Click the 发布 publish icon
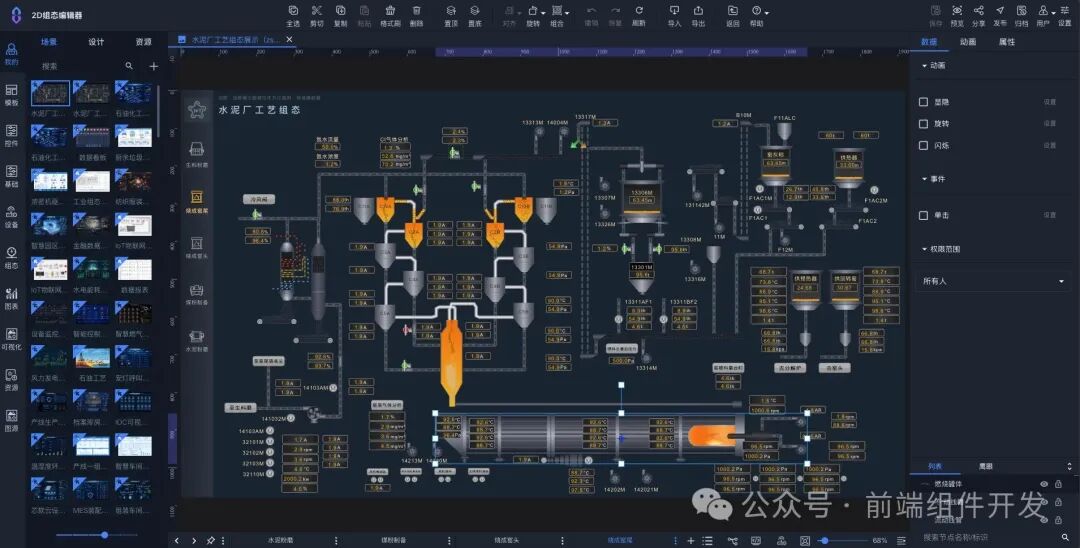Image resolution: width=1080 pixels, height=548 pixels. pyautogui.click(x=1000, y=10)
